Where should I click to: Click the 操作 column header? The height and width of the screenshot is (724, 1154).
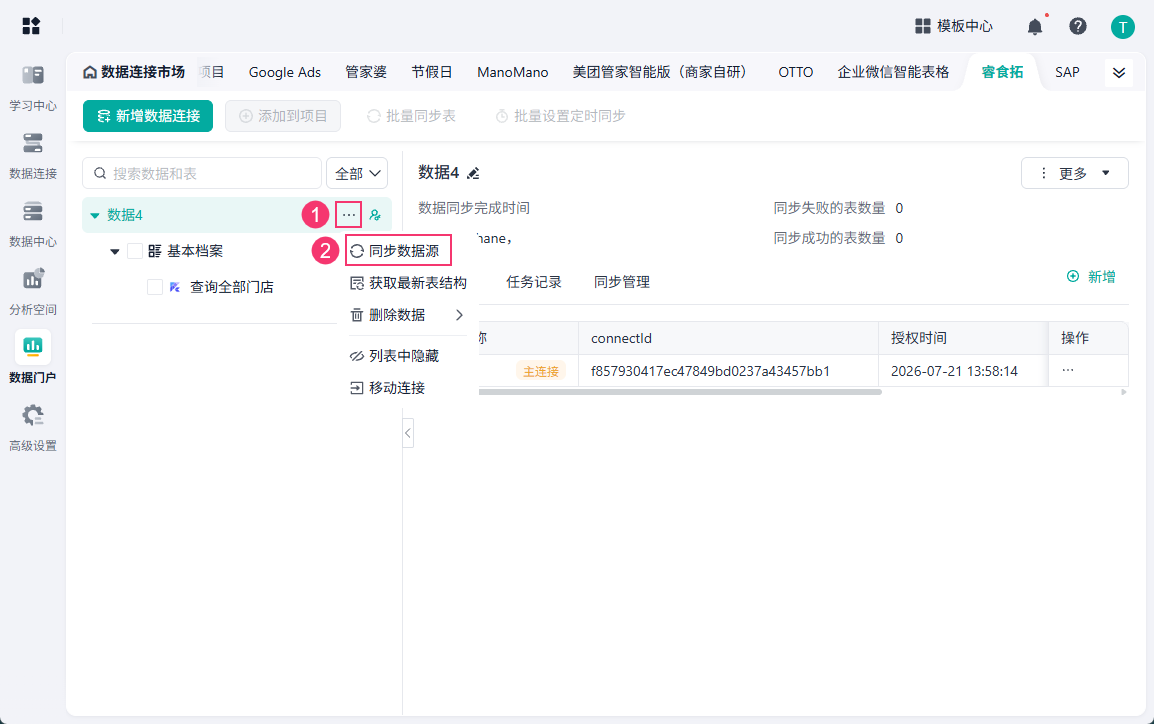click(1075, 338)
